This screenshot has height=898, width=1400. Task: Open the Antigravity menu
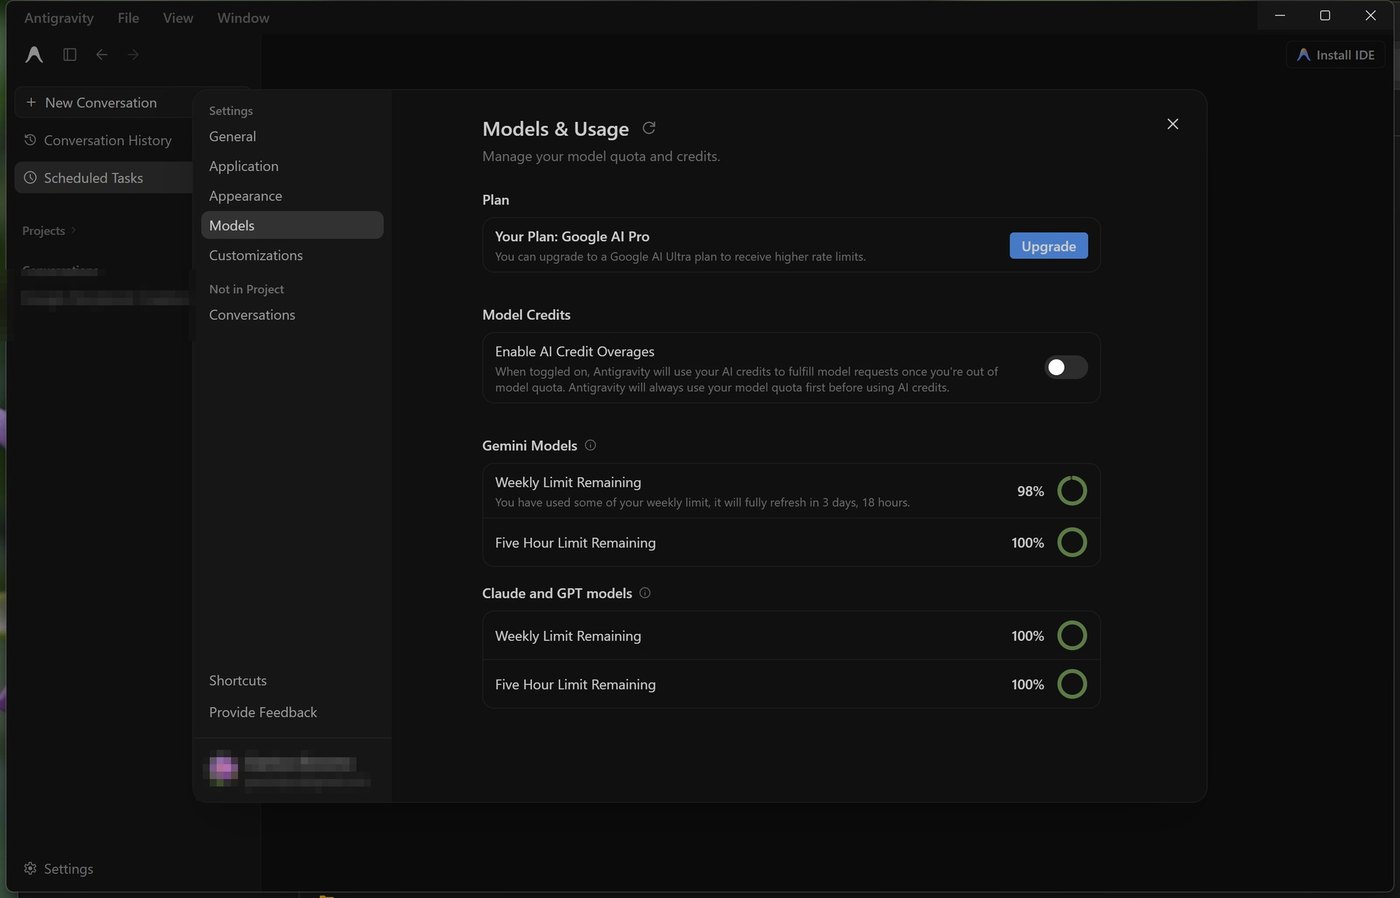click(59, 18)
